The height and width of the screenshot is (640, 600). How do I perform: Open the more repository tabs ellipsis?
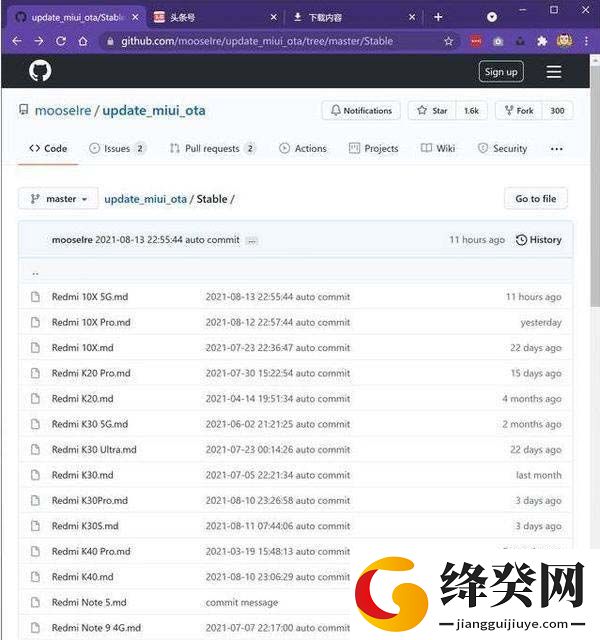coord(556,149)
